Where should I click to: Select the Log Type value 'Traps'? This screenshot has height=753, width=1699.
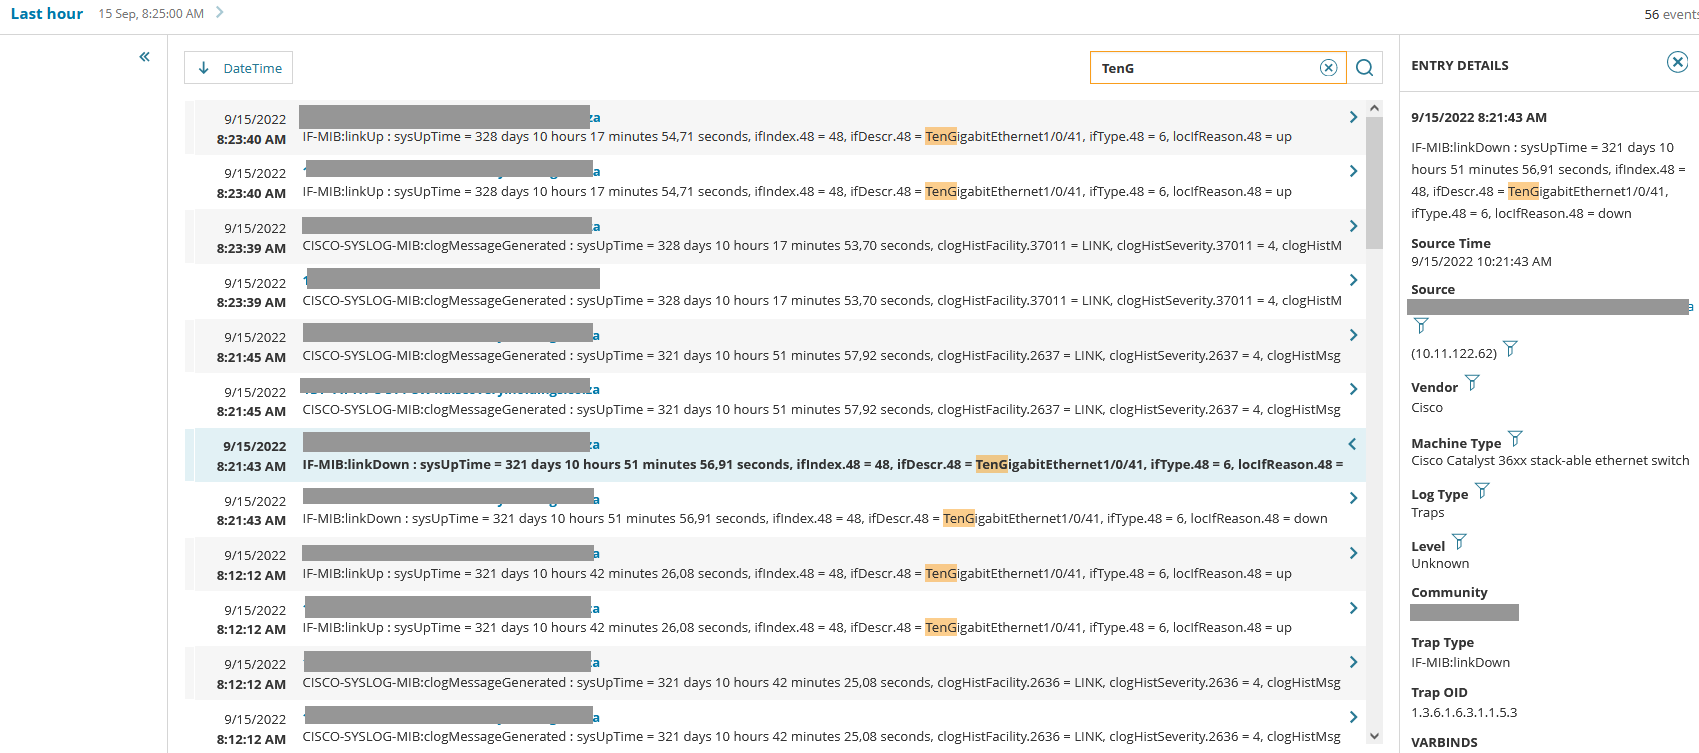(1428, 513)
